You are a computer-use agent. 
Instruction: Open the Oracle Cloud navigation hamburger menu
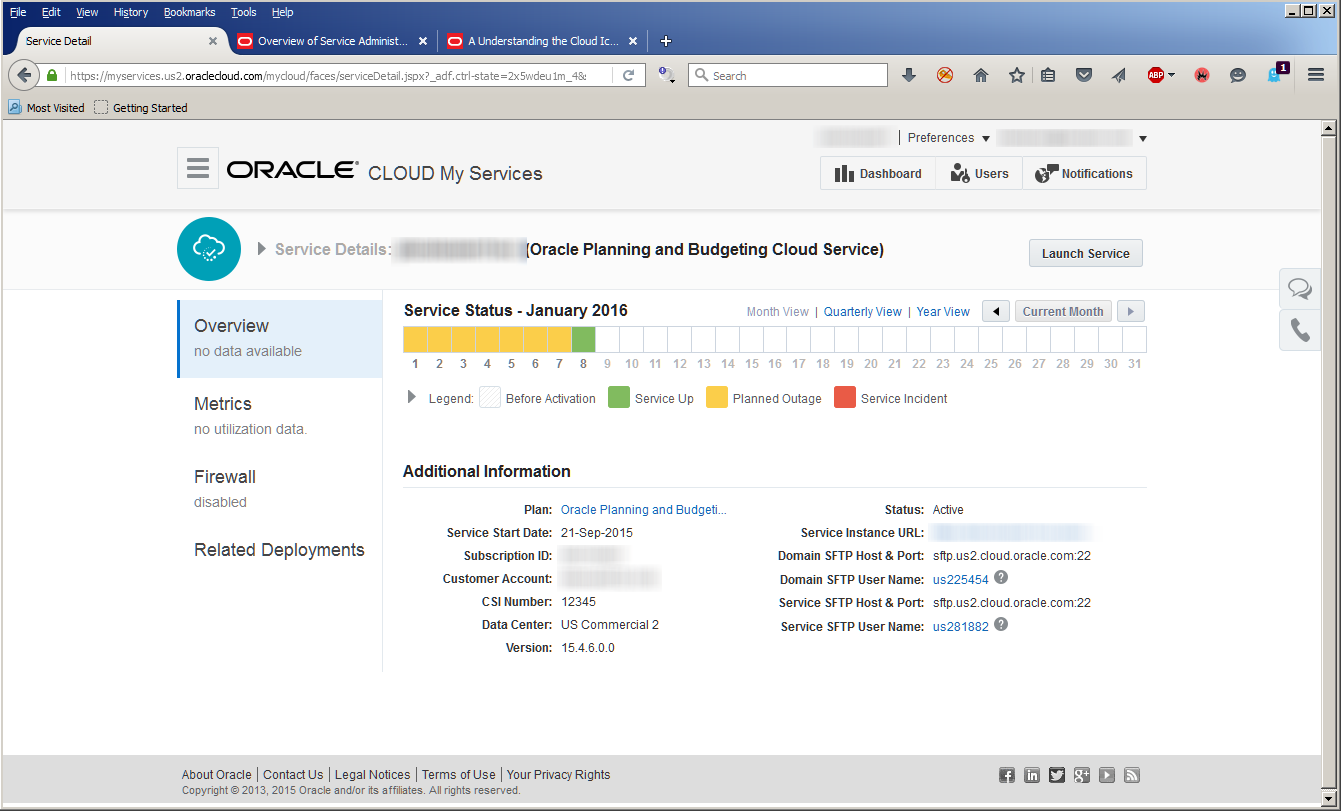[198, 168]
